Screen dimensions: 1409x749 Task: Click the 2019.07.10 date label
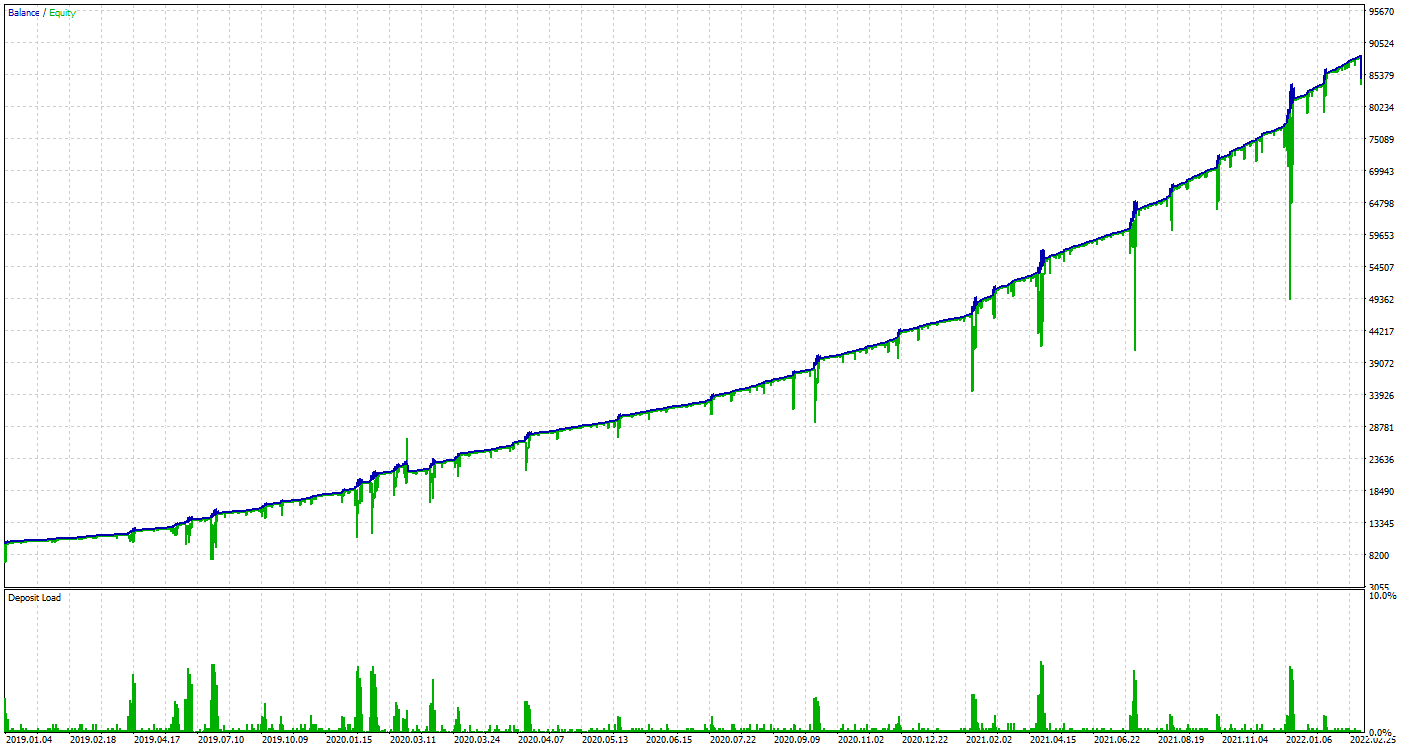tap(222, 741)
